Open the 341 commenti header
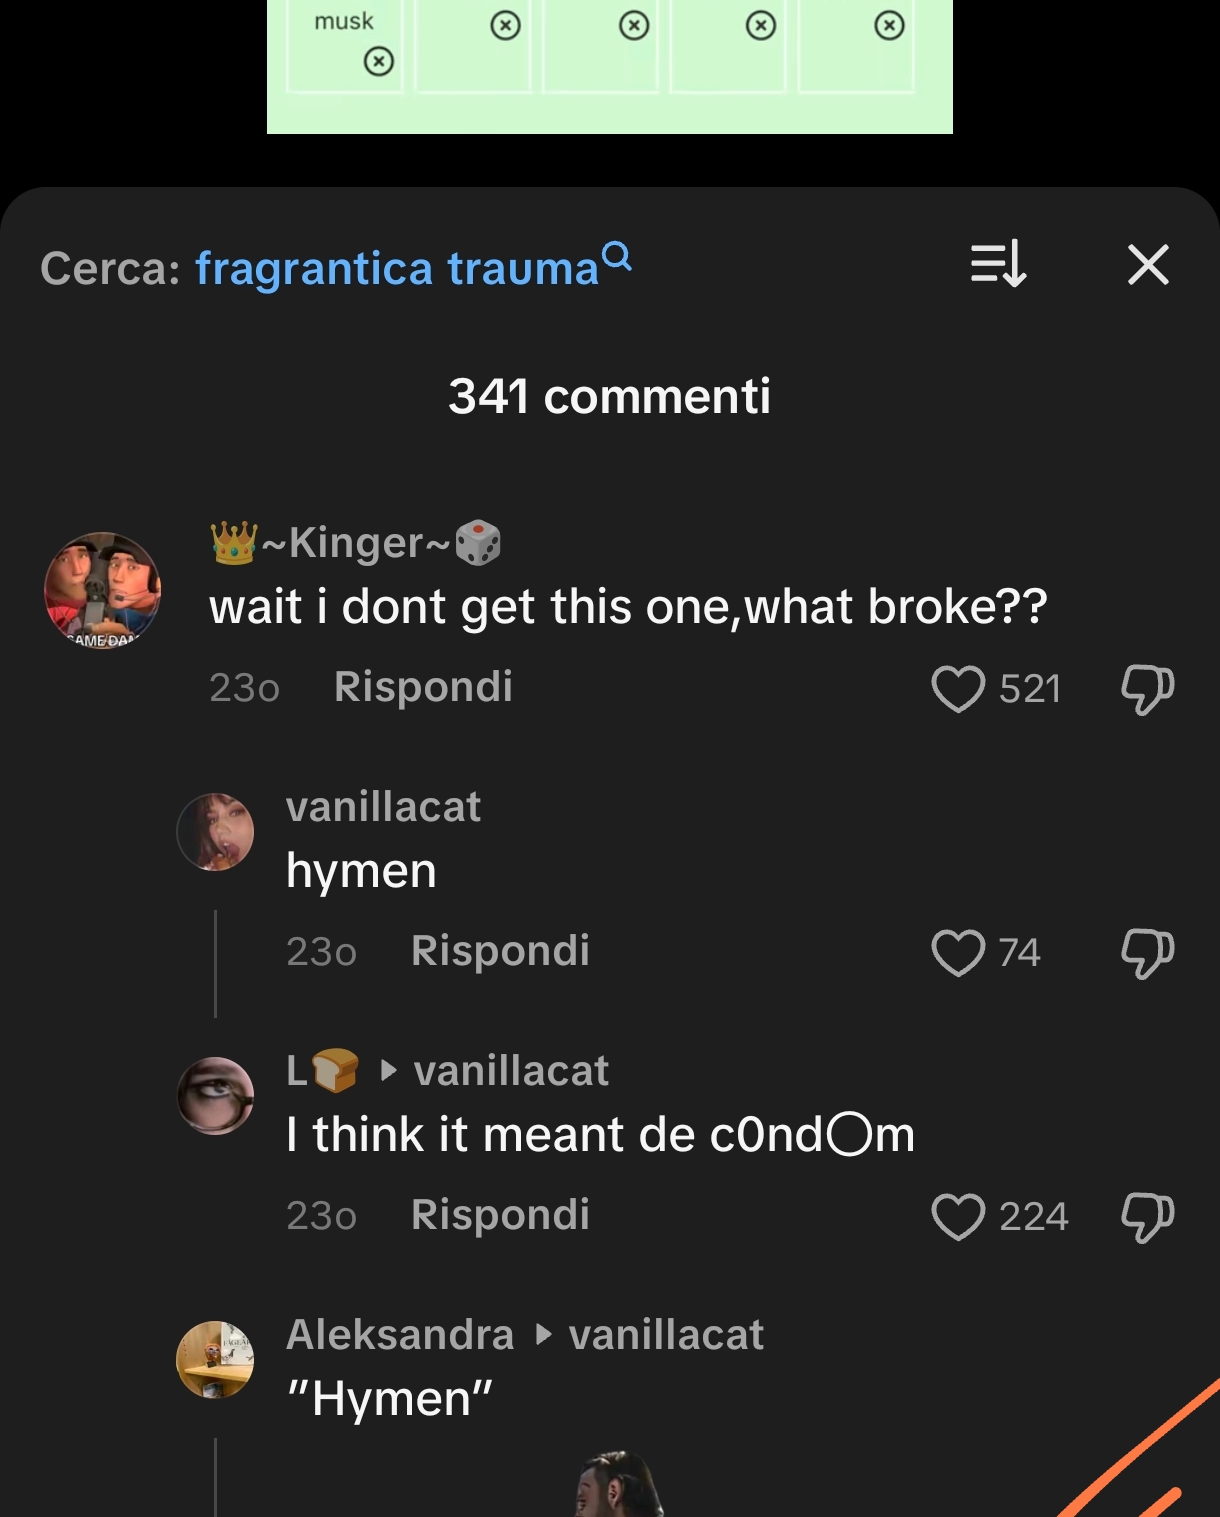 pyautogui.click(x=609, y=396)
